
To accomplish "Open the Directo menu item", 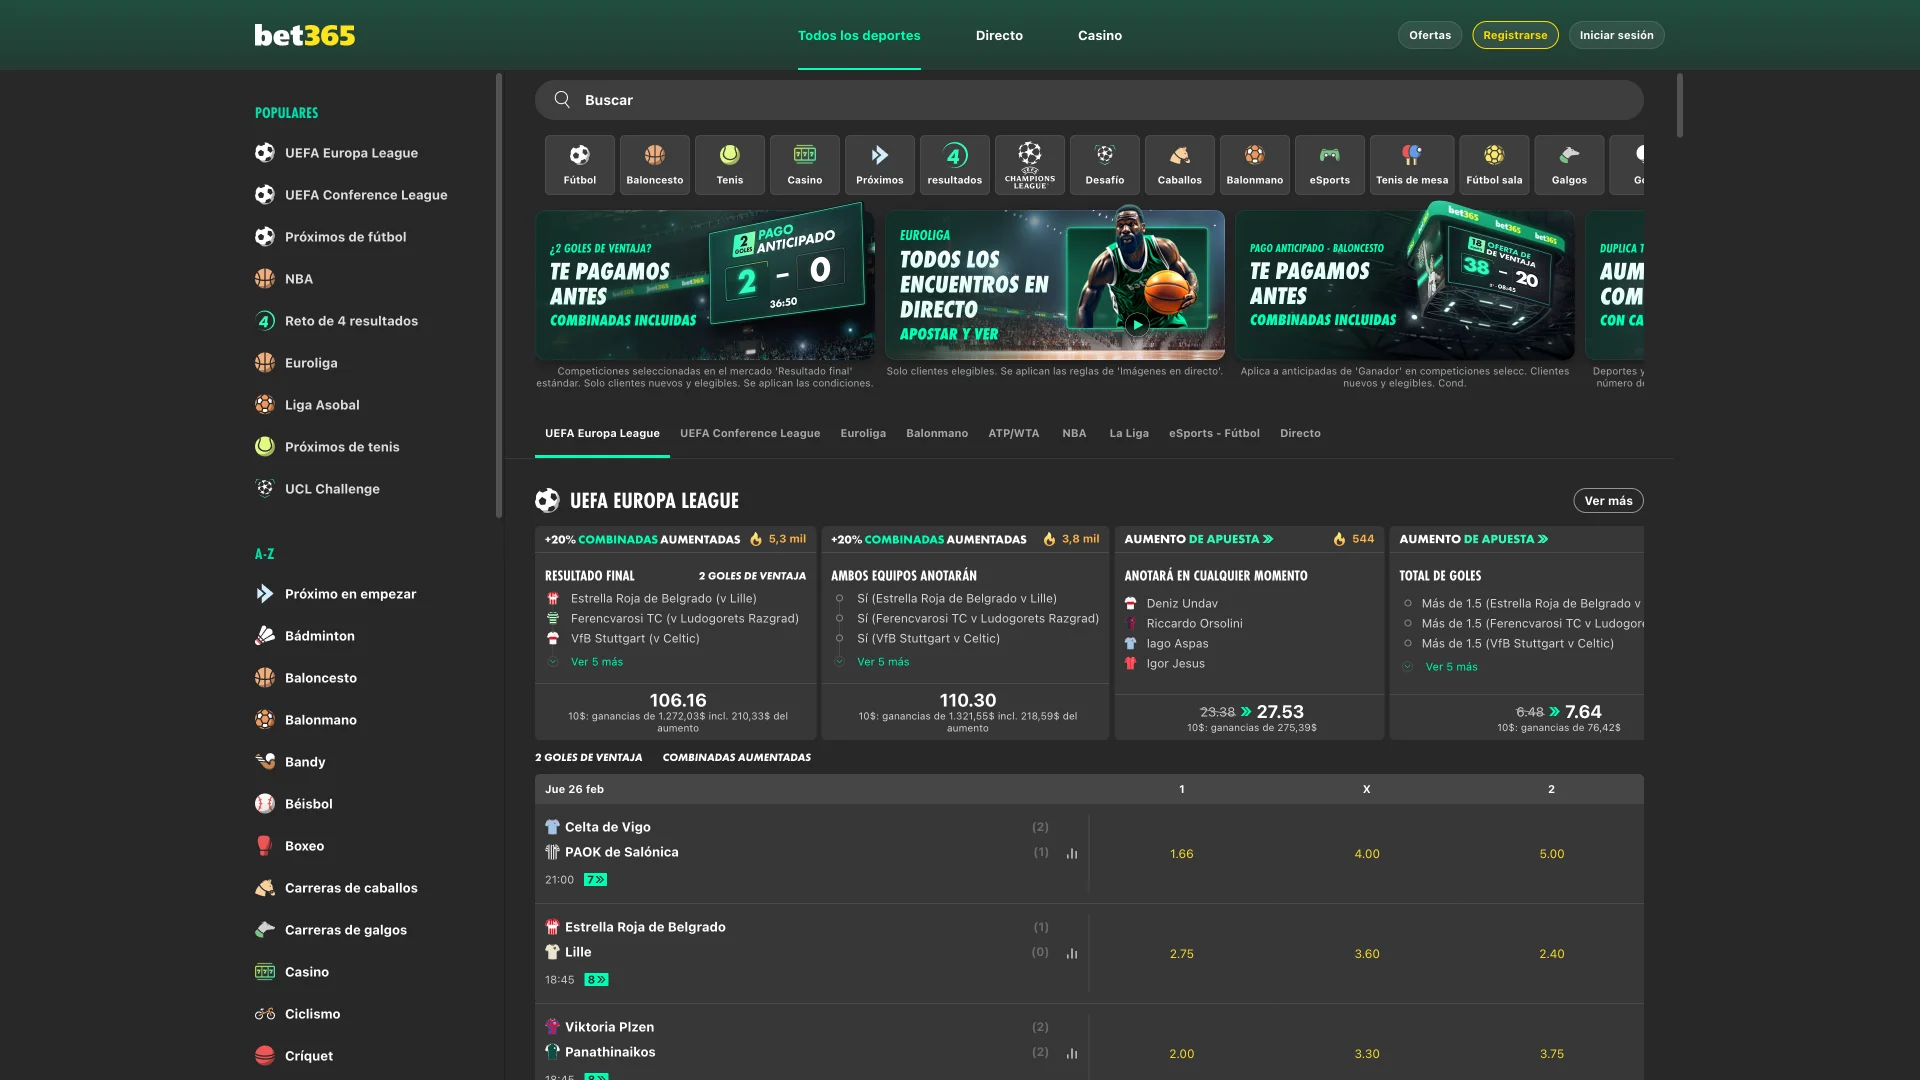I will coord(999,35).
